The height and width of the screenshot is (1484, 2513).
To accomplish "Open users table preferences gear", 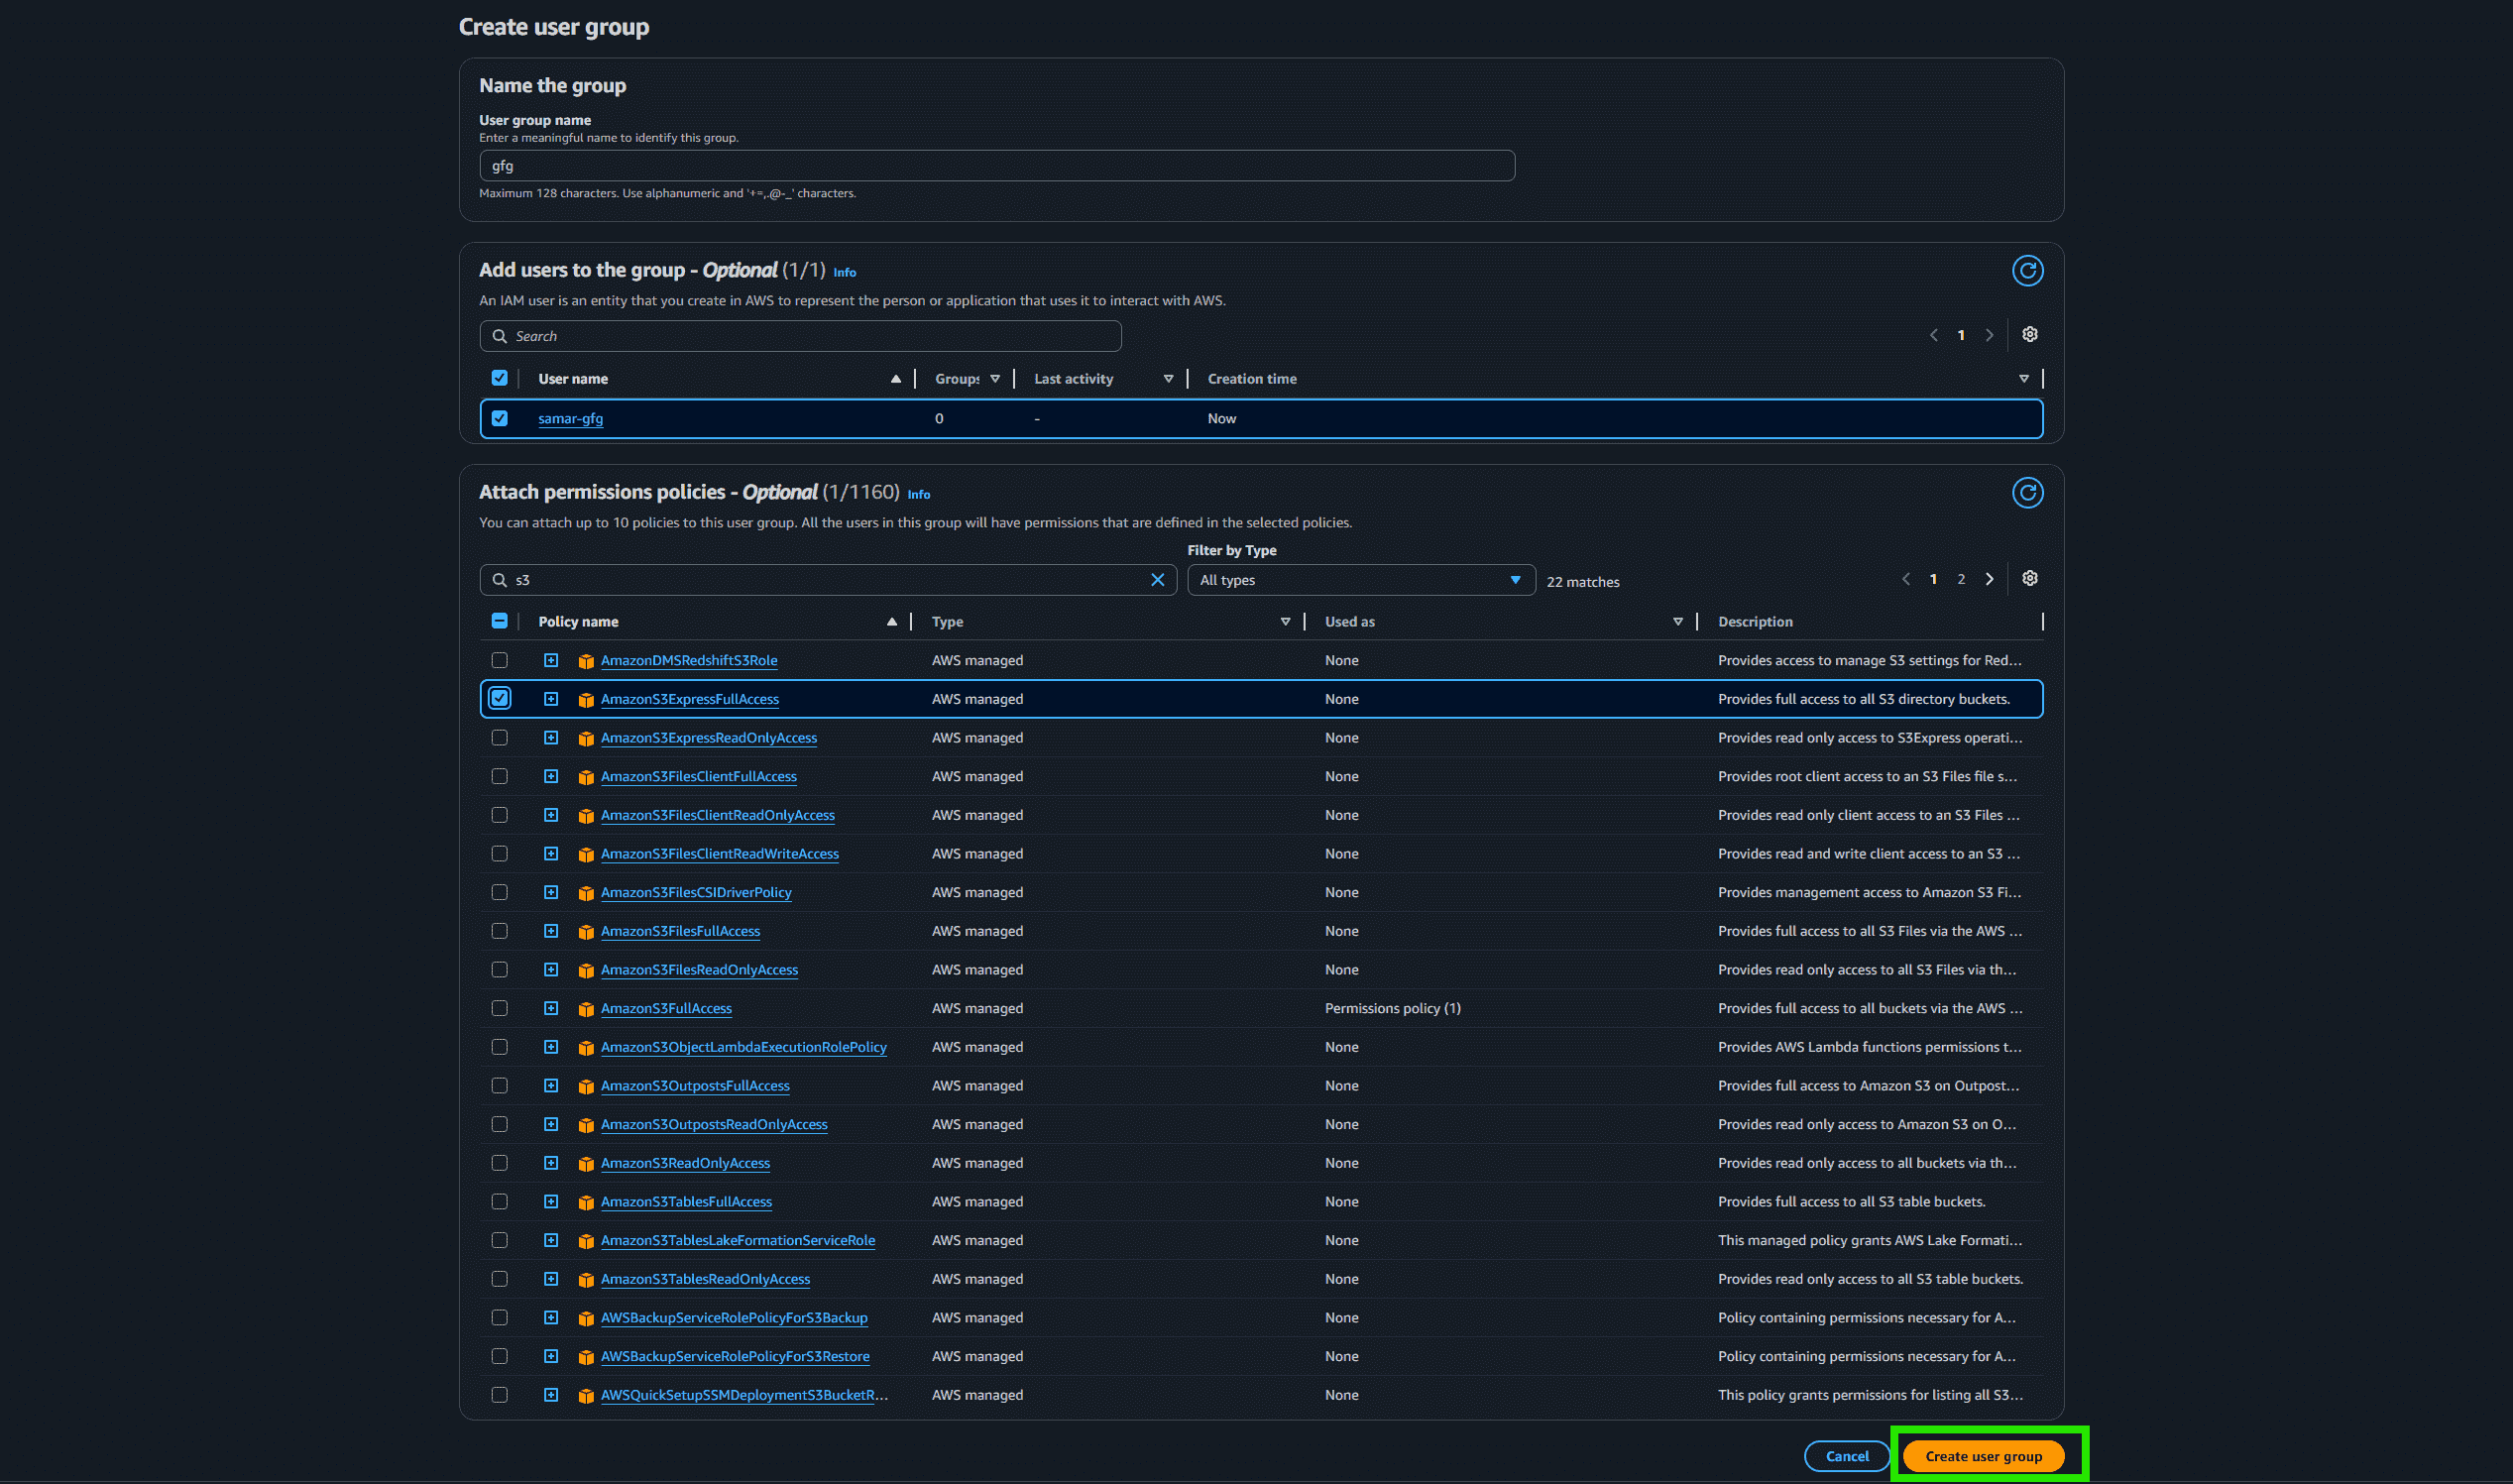I will pyautogui.click(x=2029, y=334).
